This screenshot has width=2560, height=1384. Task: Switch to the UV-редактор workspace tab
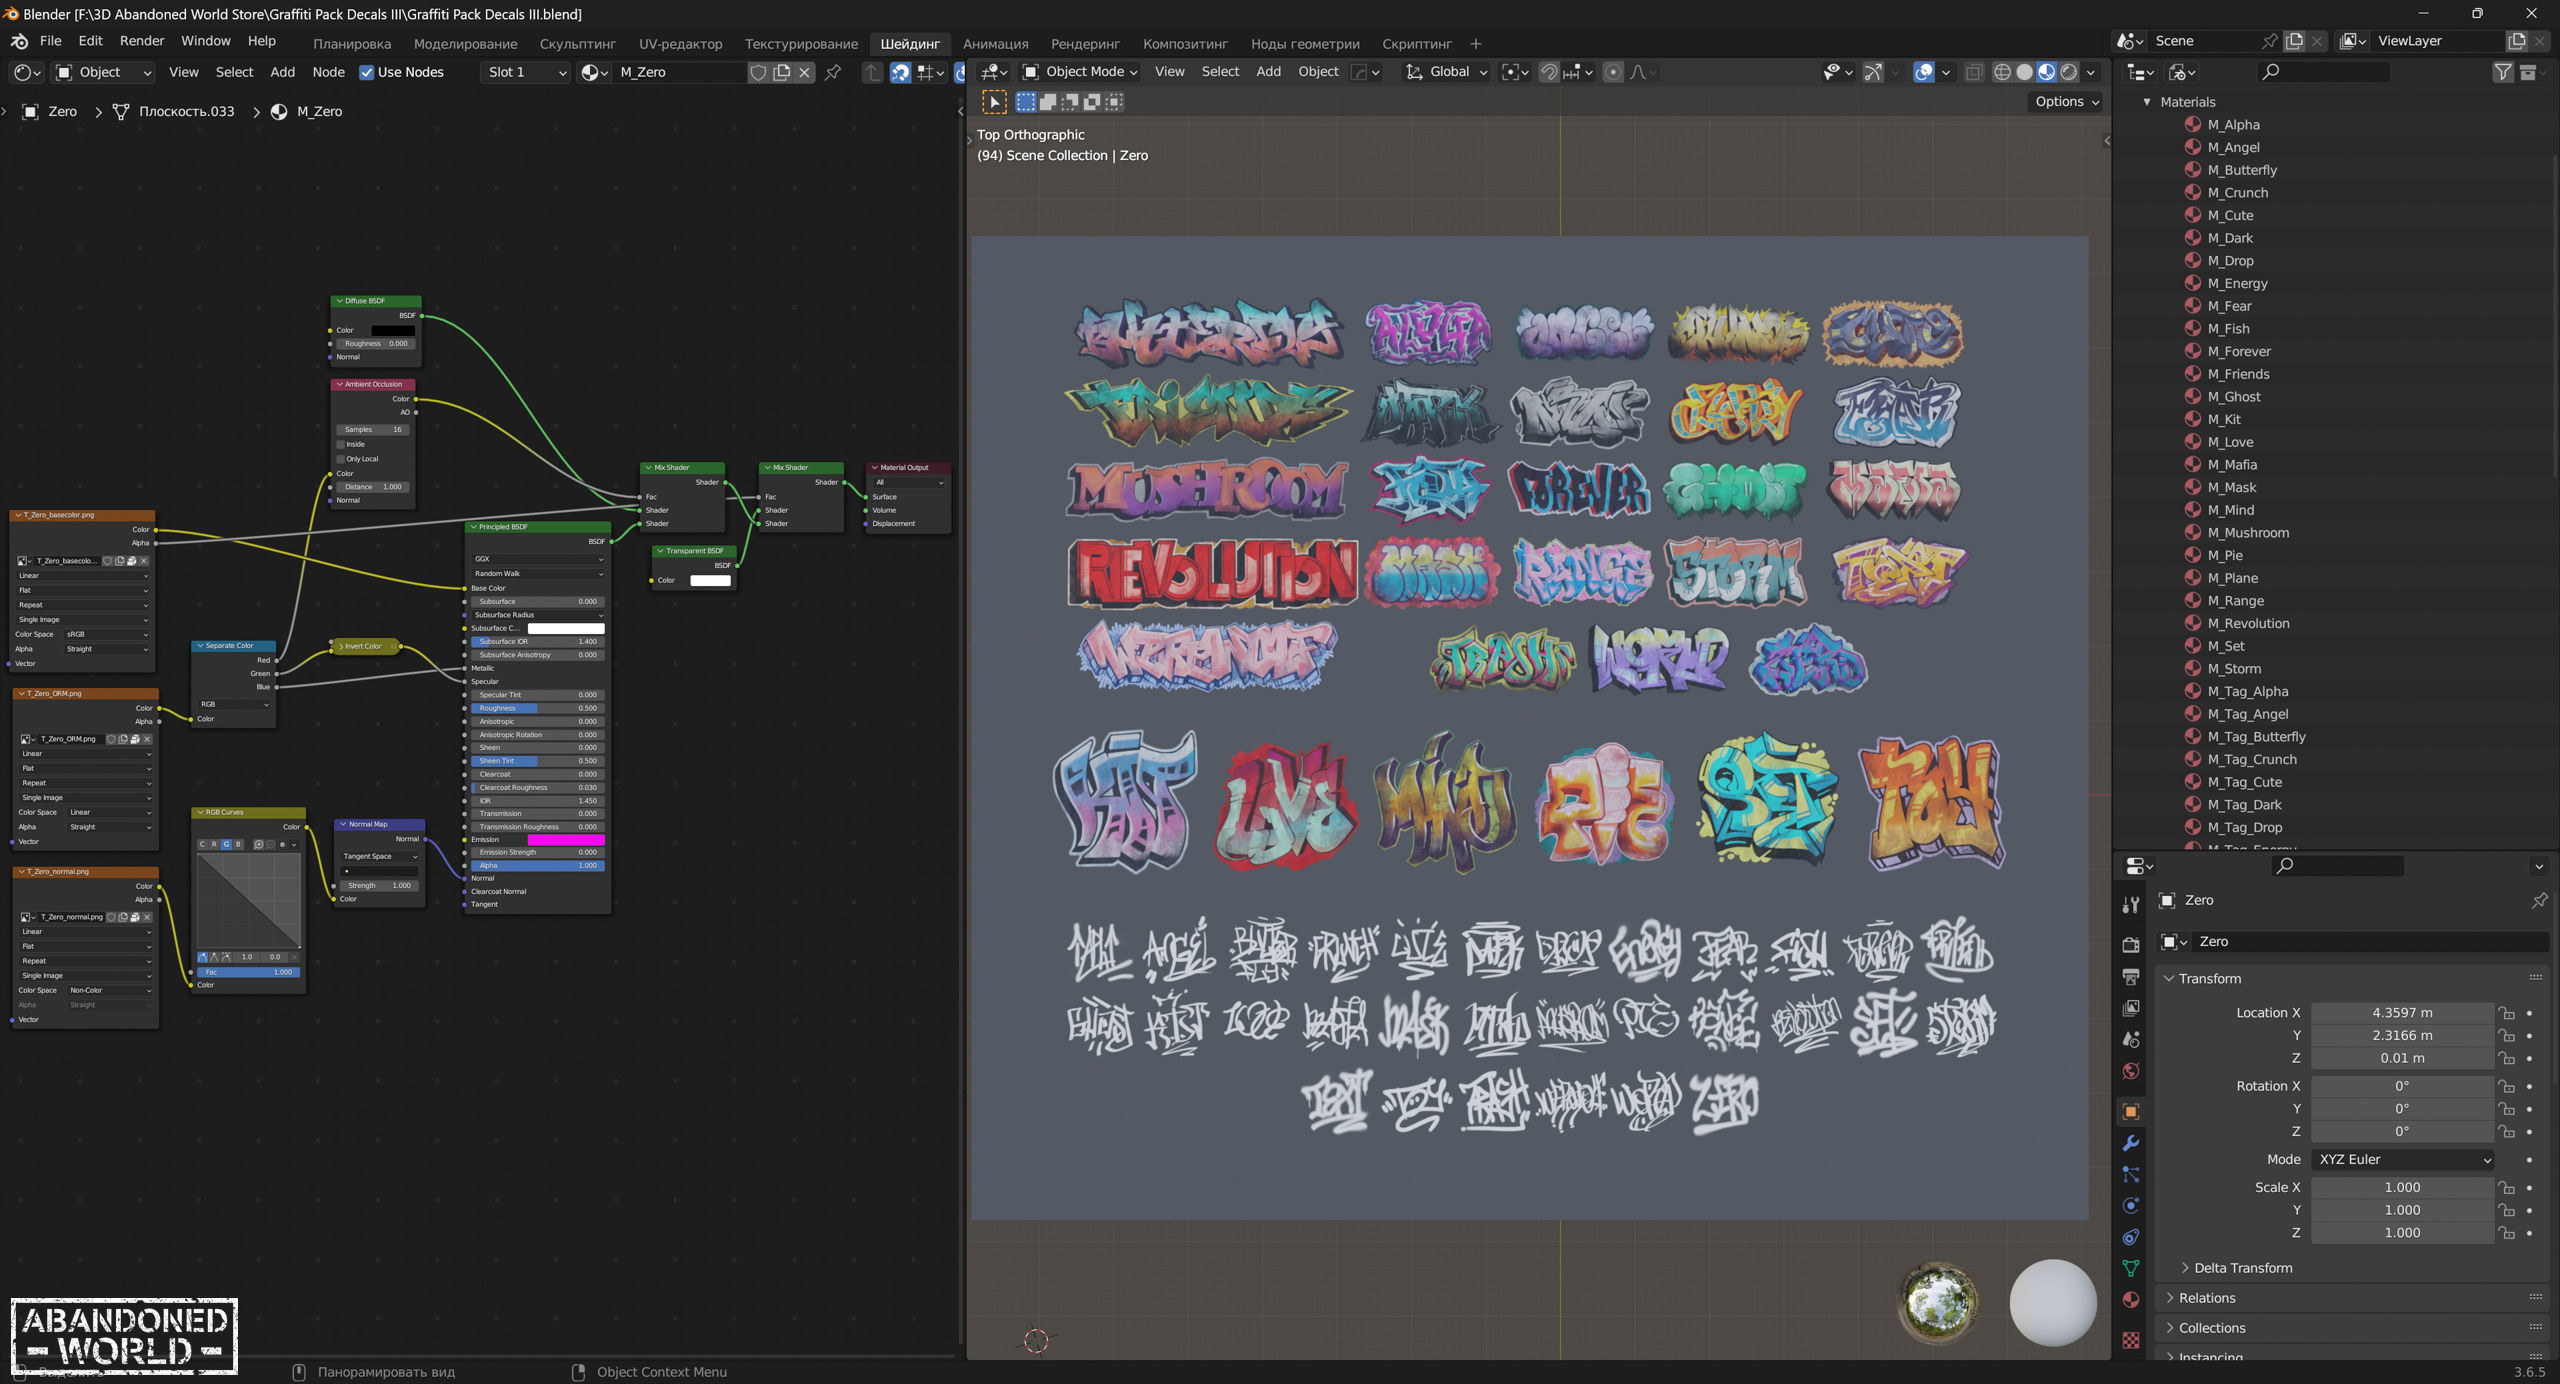tap(680, 44)
